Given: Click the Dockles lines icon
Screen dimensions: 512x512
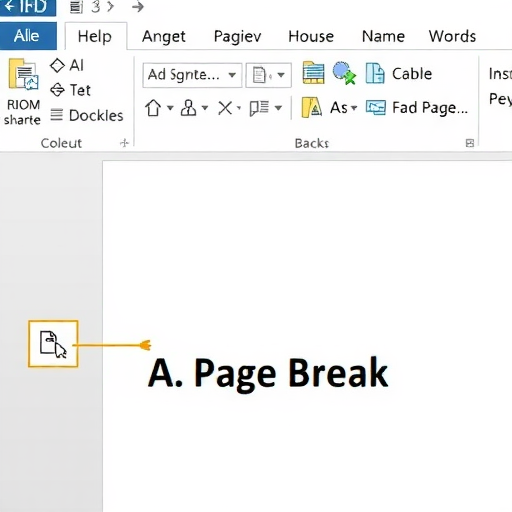Looking at the screenshot, I should 56,115.
